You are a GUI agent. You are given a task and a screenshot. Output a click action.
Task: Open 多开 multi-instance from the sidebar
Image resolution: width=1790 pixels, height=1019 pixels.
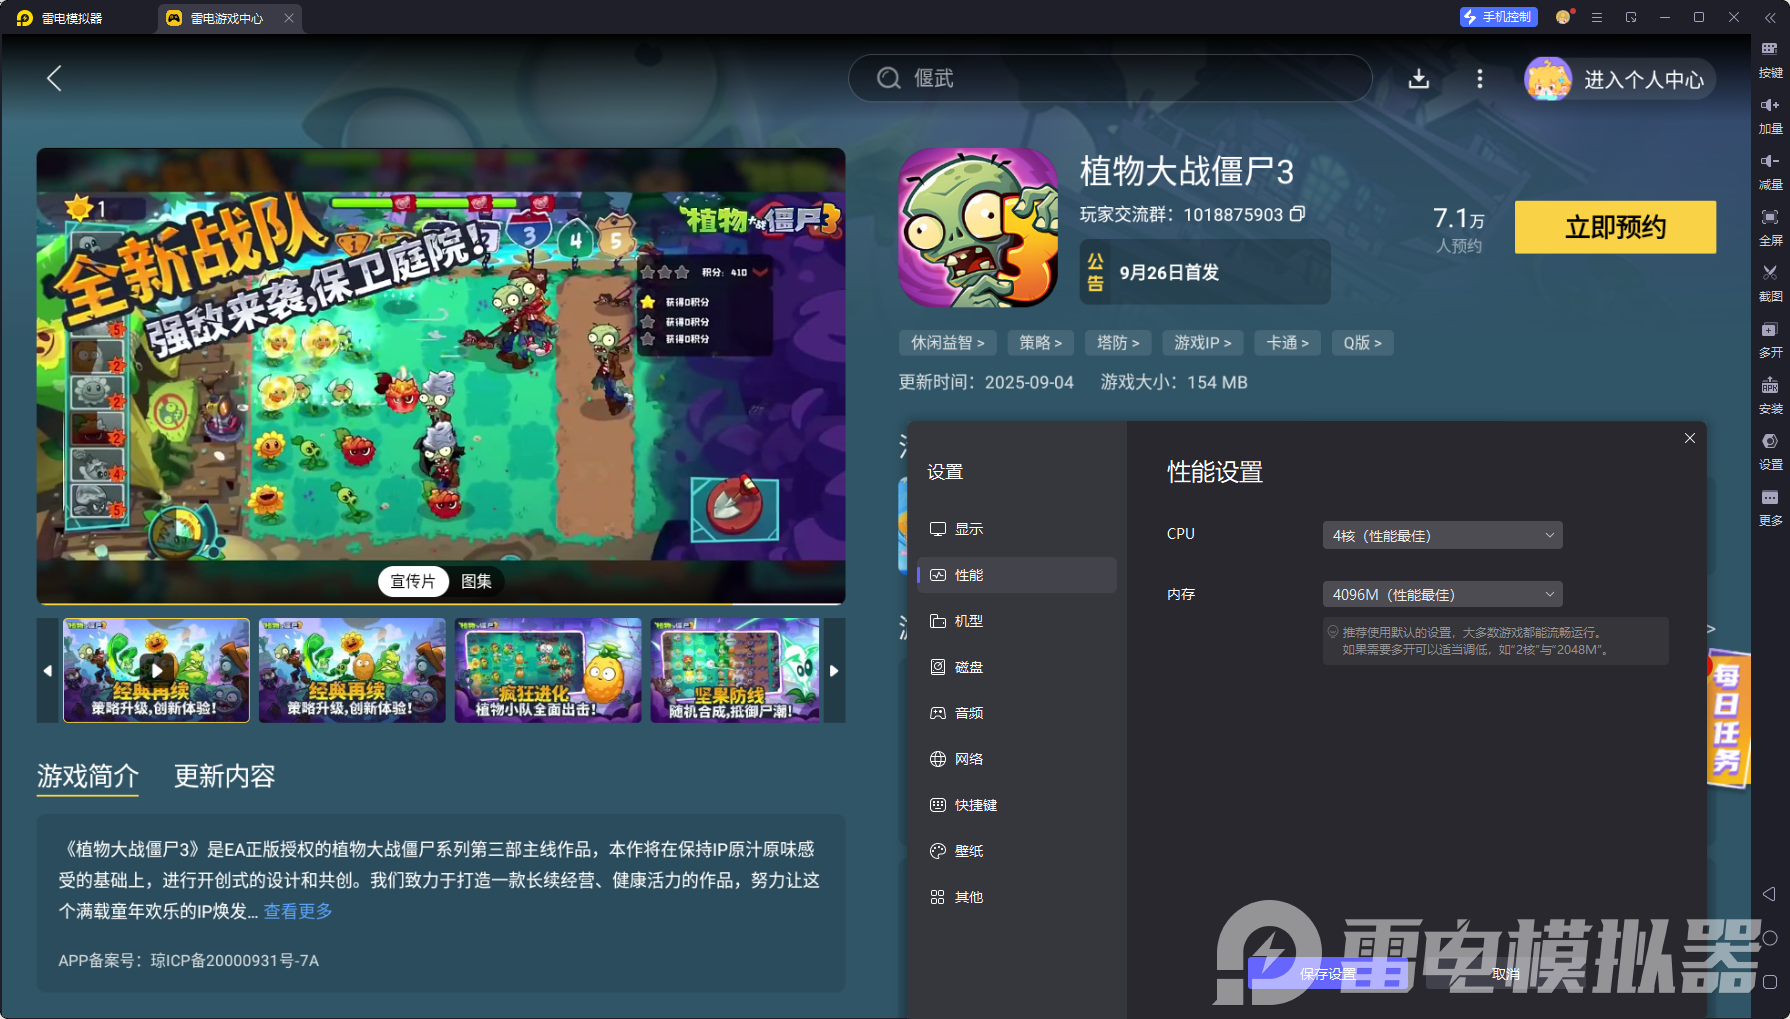(1770, 340)
